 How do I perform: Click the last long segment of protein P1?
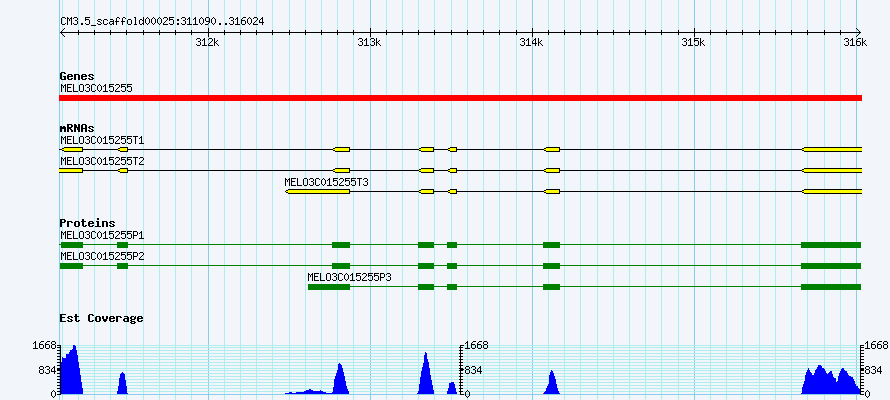(x=831, y=245)
